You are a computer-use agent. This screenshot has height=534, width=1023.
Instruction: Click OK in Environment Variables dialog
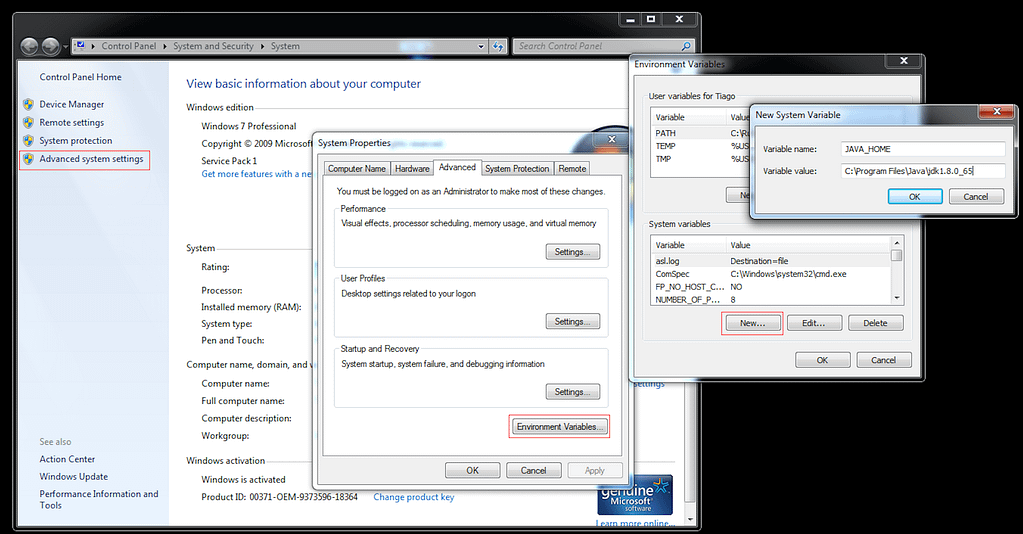[822, 360]
